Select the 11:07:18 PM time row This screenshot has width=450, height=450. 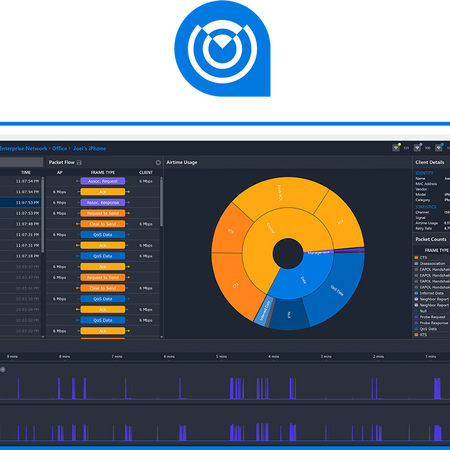(x=20, y=256)
